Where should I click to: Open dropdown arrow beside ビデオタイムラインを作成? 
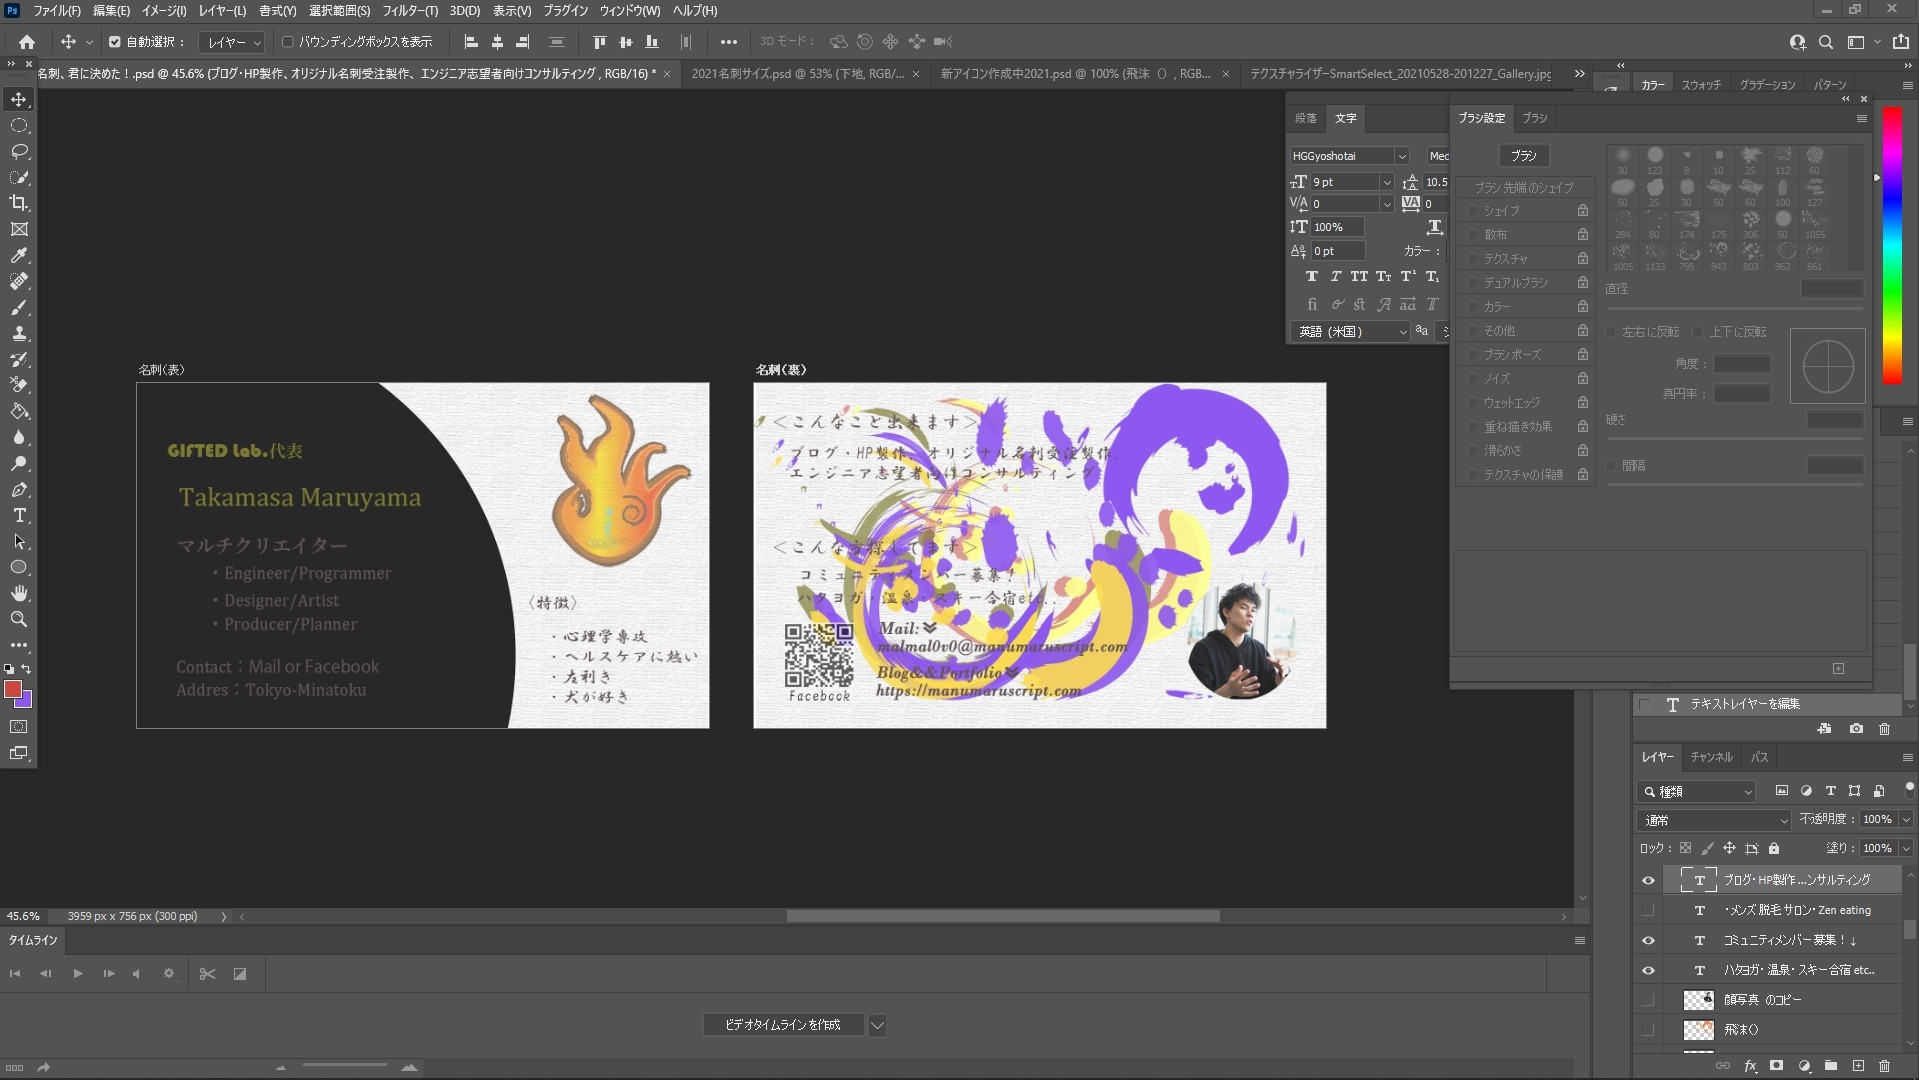pyautogui.click(x=877, y=1025)
